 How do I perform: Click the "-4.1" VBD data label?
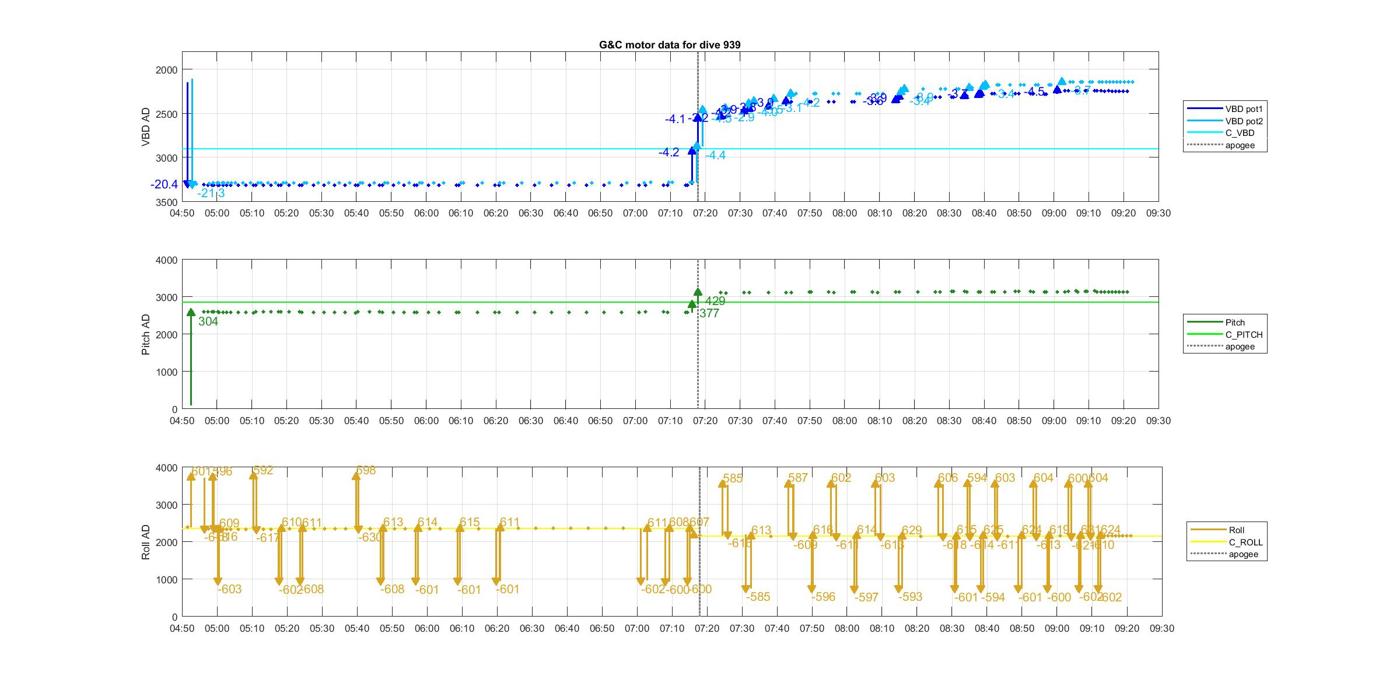(676, 119)
